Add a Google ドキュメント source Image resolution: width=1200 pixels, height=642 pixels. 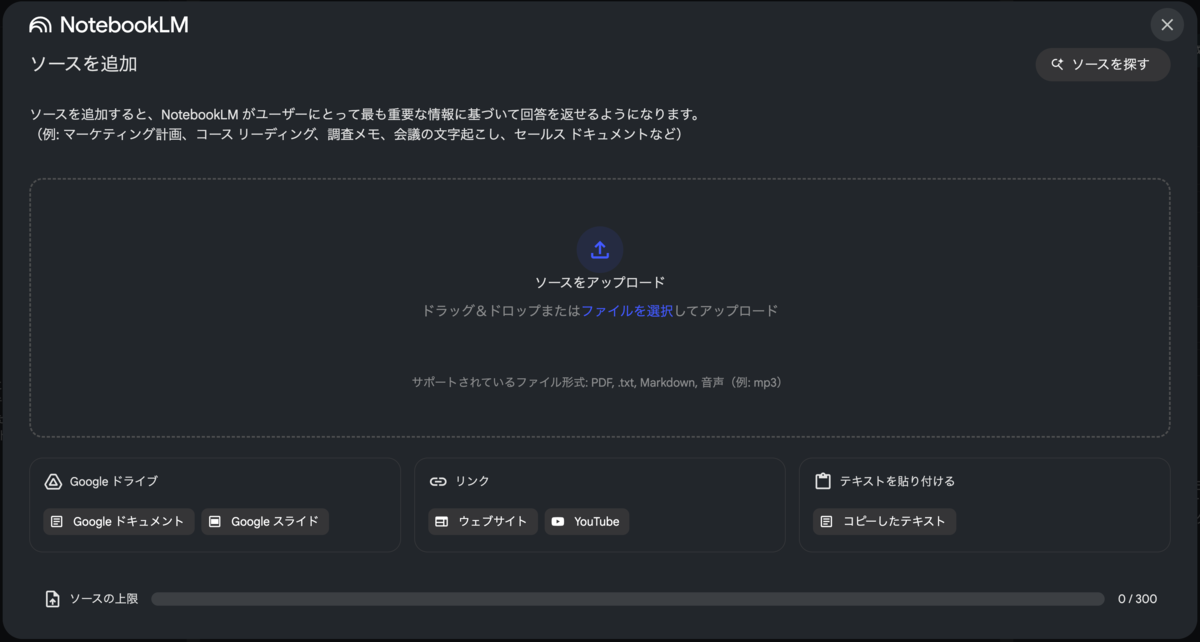pyautogui.click(x=119, y=521)
